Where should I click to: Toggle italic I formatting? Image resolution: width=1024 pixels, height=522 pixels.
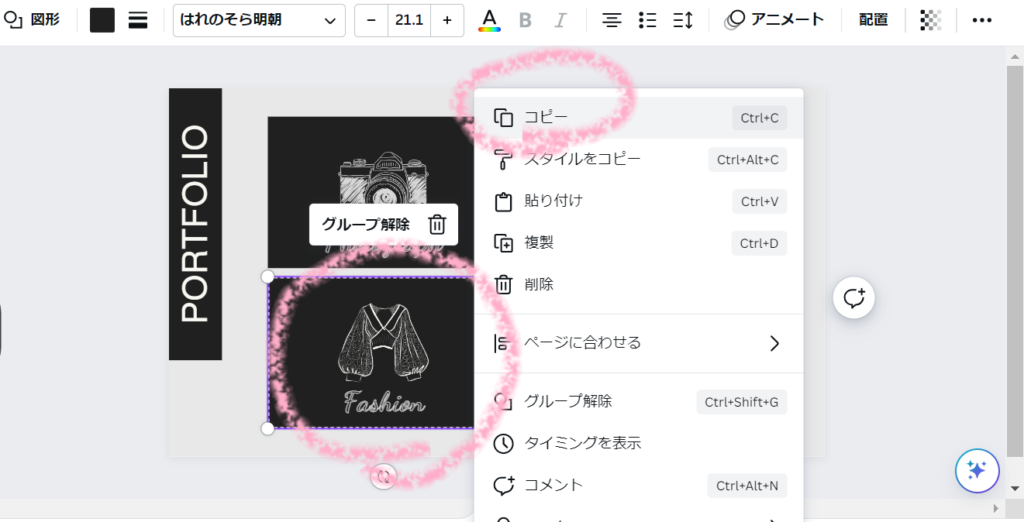[560, 20]
